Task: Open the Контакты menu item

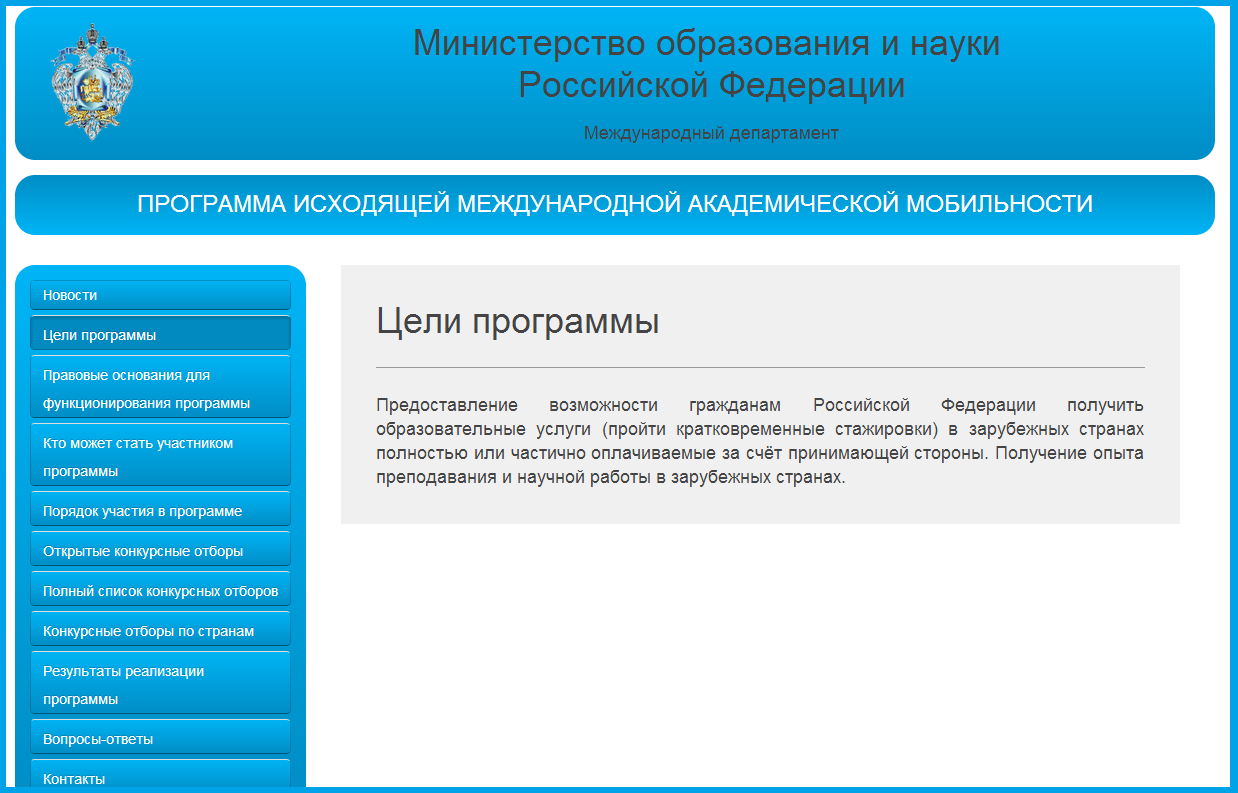Action: [160, 775]
